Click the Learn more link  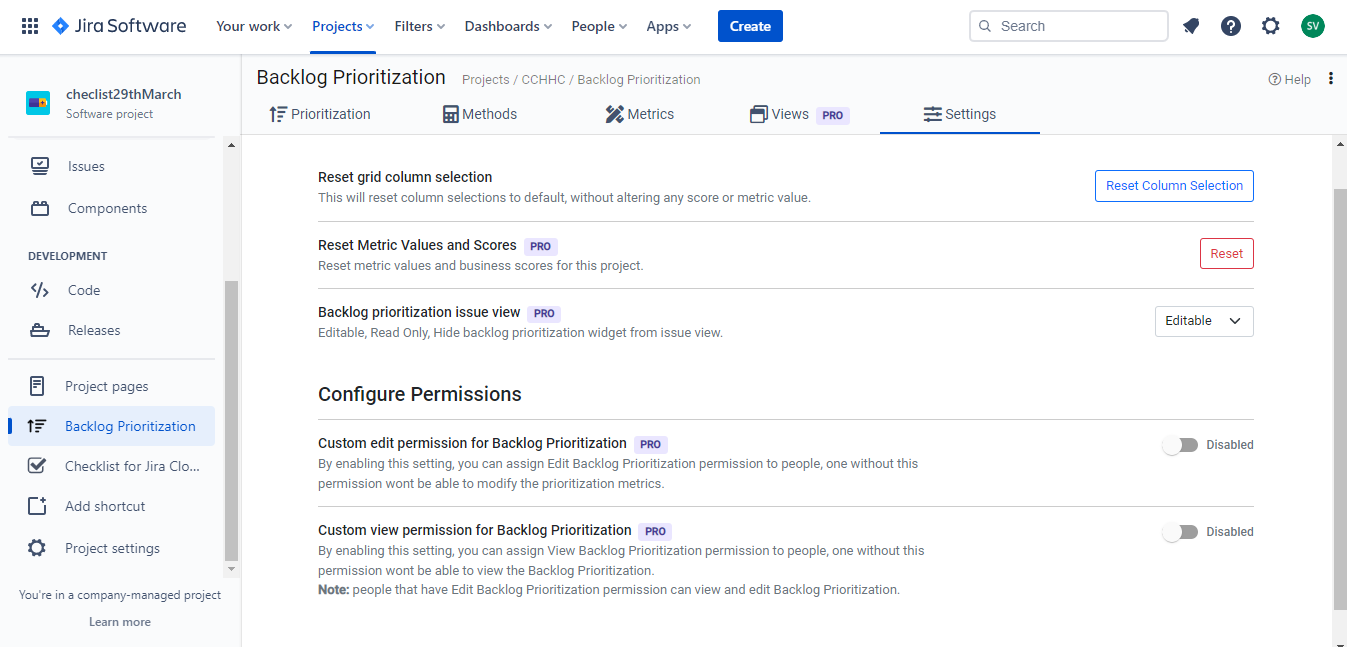tap(120, 622)
